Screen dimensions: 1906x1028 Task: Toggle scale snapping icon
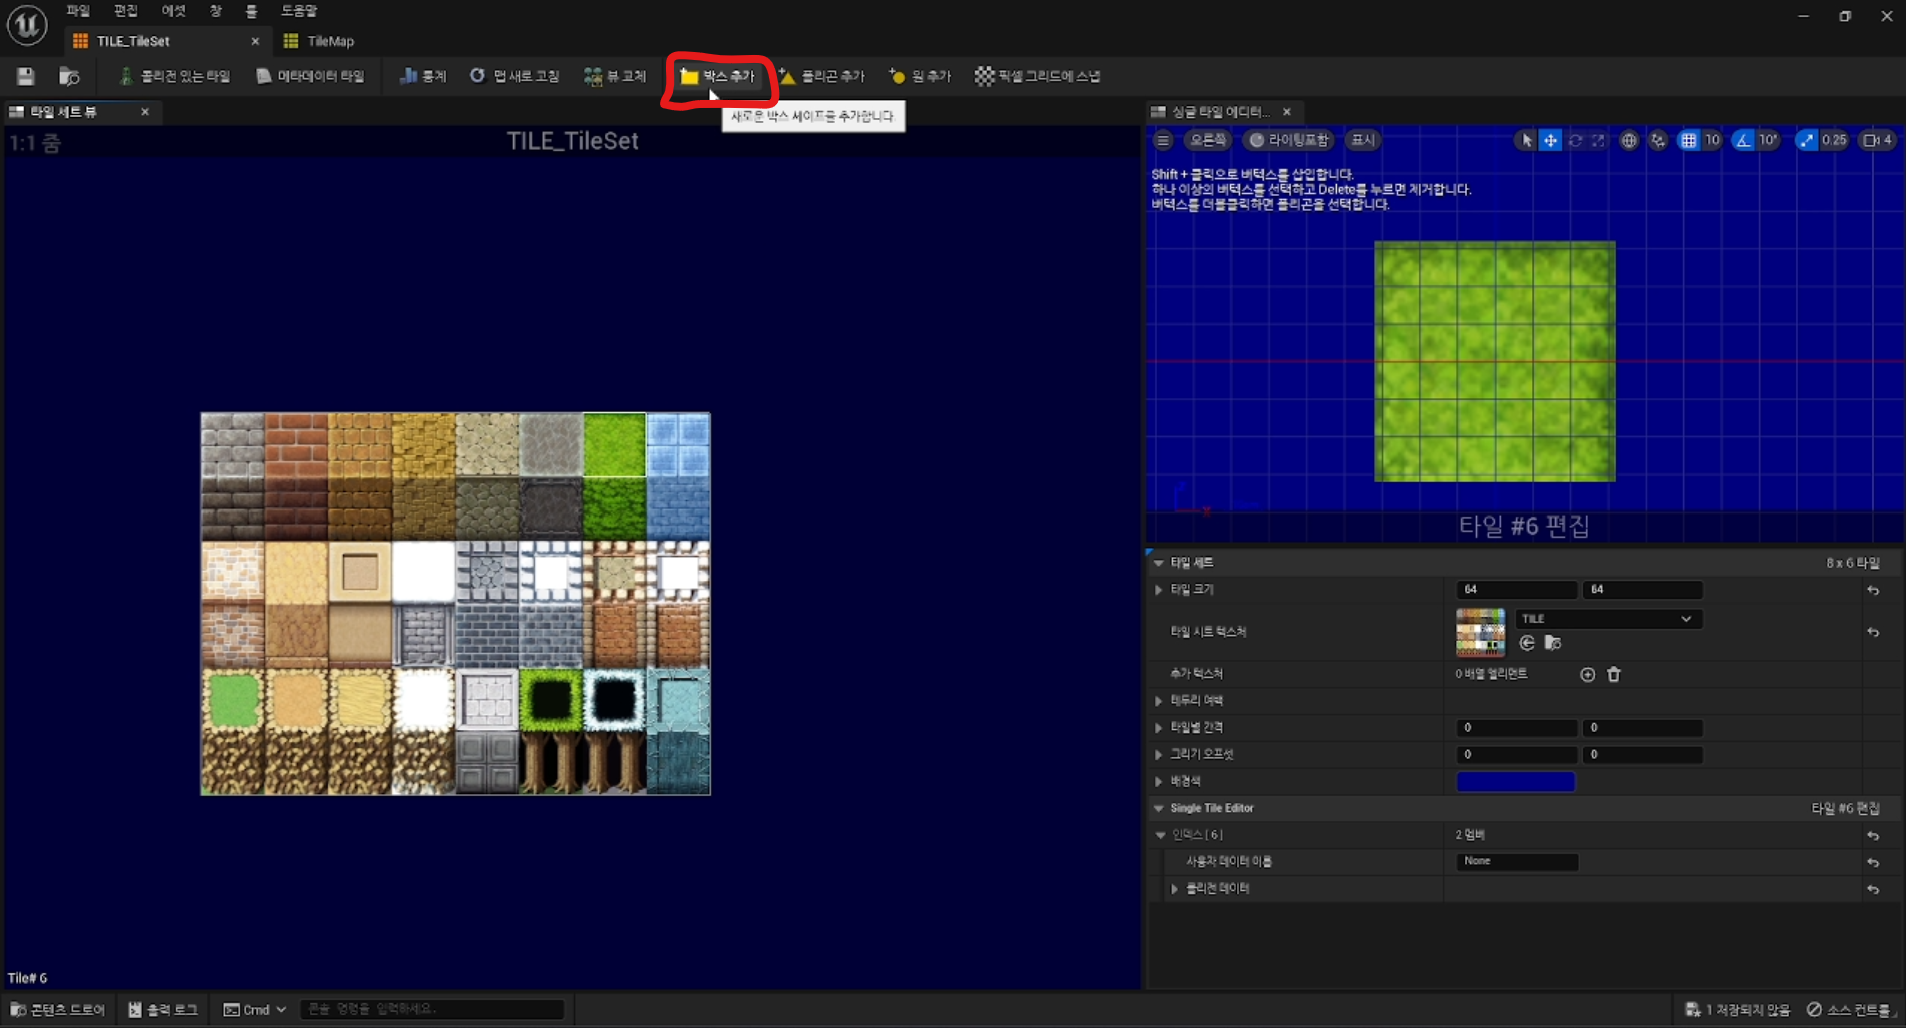click(x=1806, y=140)
